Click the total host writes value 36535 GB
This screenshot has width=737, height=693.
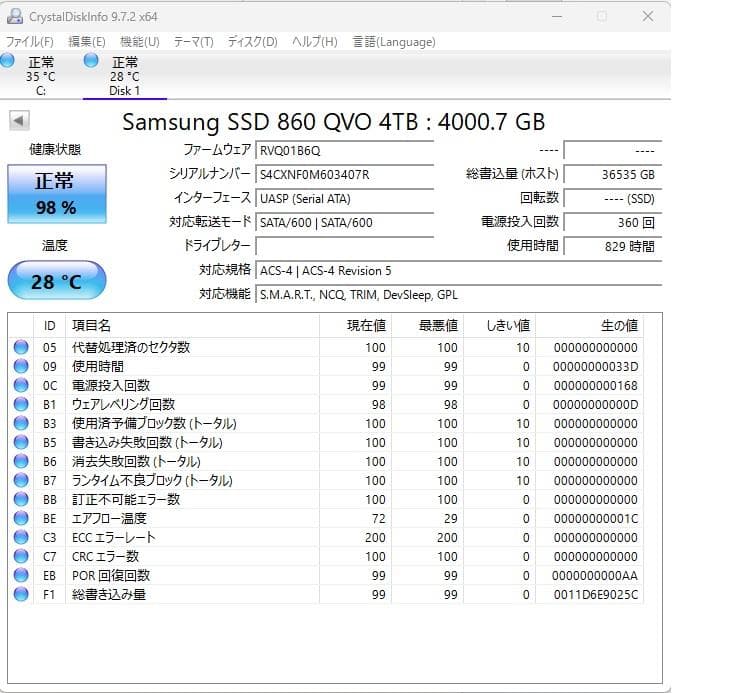[x=613, y=174]
